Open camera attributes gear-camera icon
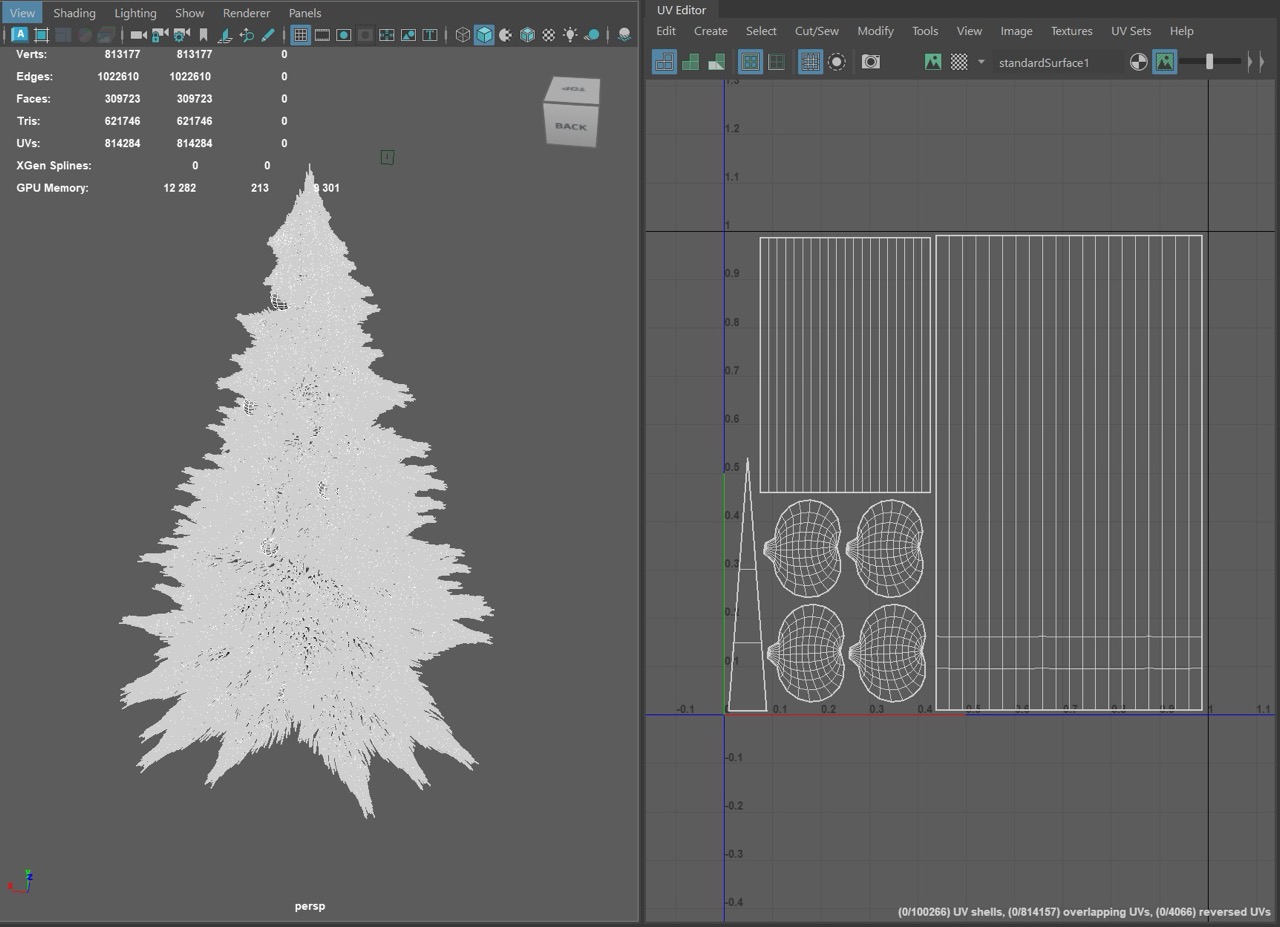 point(181,35)
